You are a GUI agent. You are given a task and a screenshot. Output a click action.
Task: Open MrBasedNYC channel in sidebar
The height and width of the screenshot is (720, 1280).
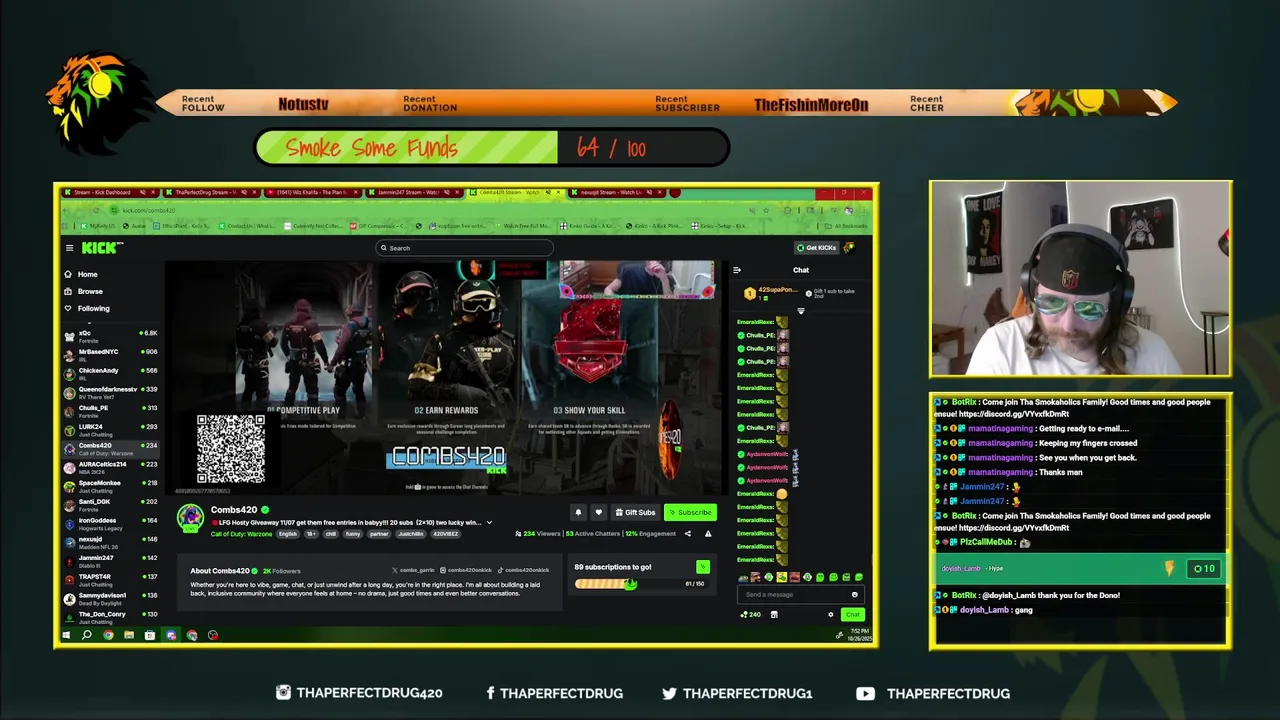110,355
